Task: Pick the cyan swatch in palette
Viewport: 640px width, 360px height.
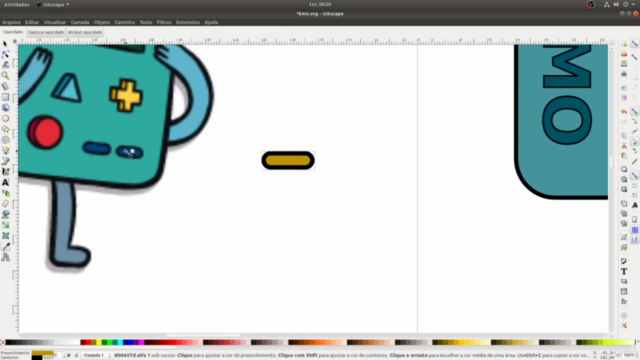Action: point(120,342)
